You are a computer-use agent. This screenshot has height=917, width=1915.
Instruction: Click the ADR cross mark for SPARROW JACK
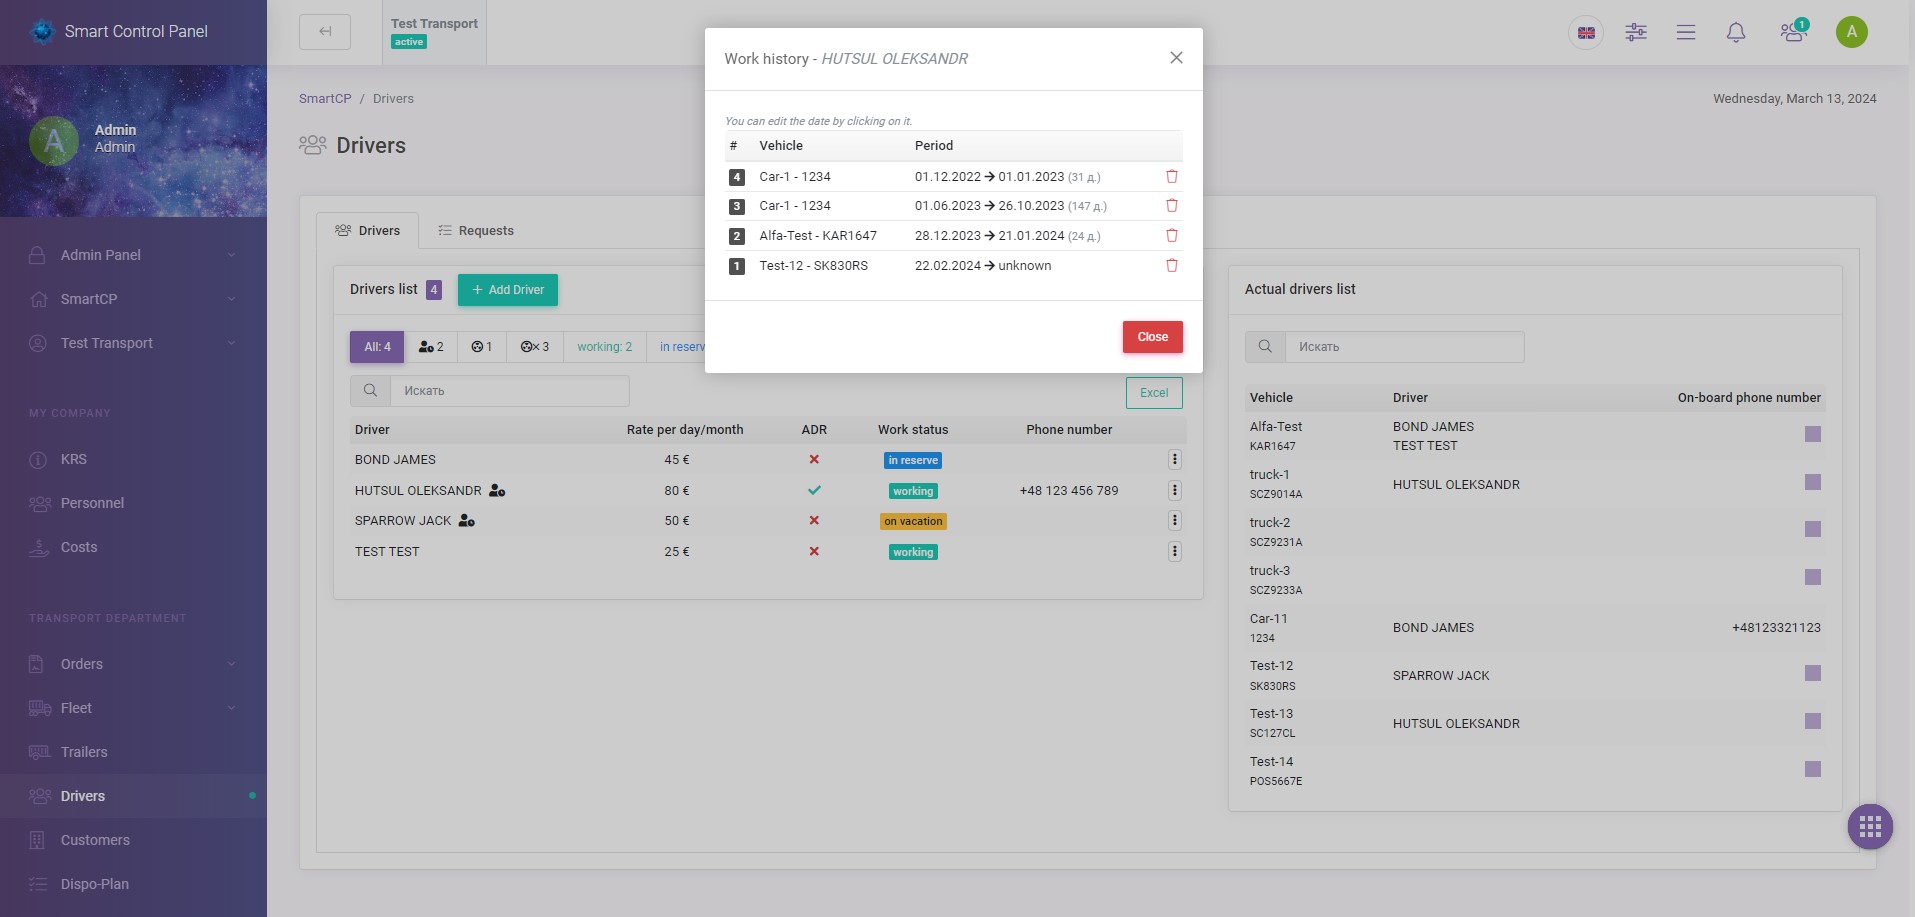pyautogui.click(x=814, y=520)
